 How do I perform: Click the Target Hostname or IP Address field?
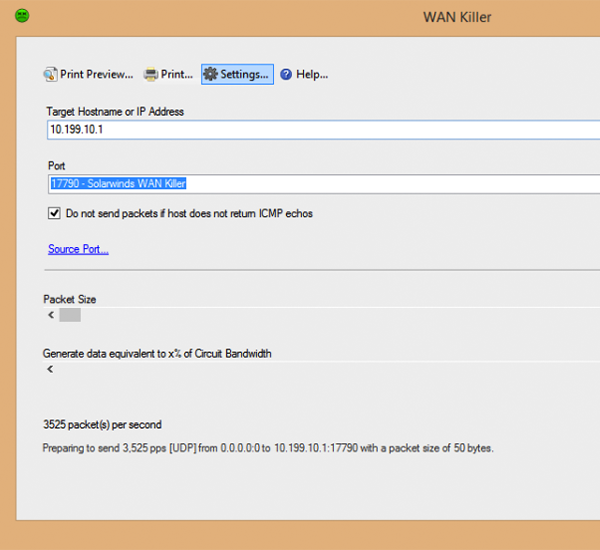coord(320,130)
